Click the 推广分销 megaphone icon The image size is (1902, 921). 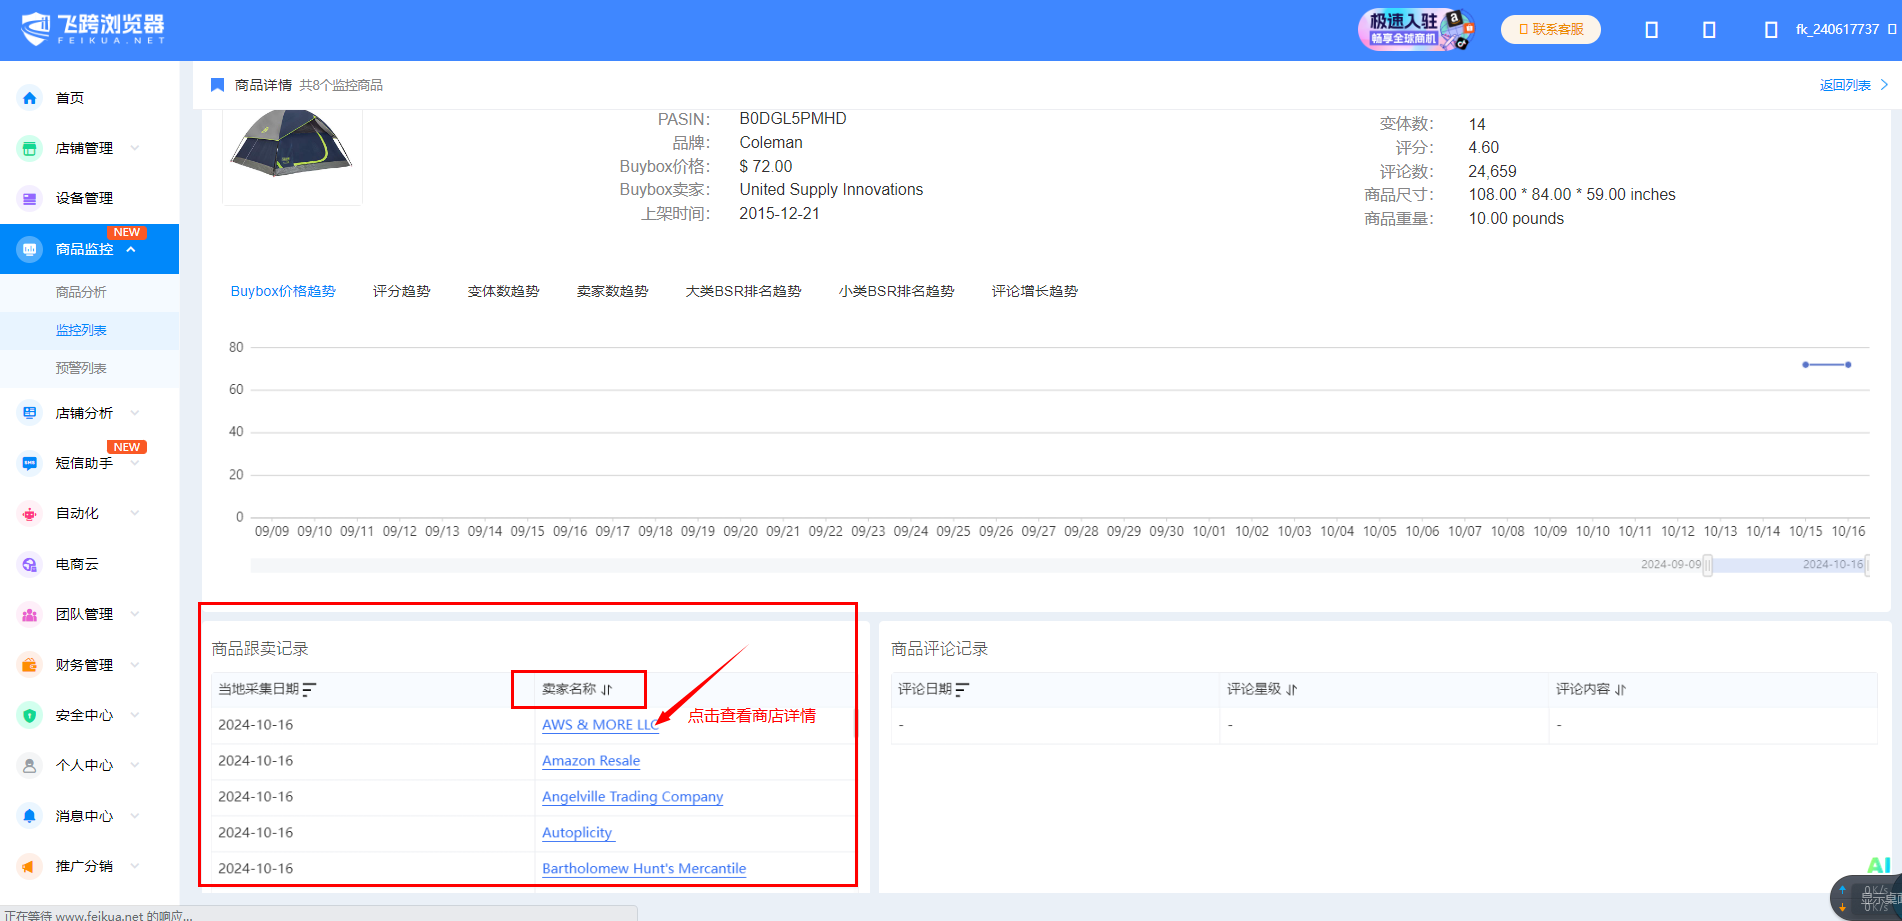click(x=29, y=866)
